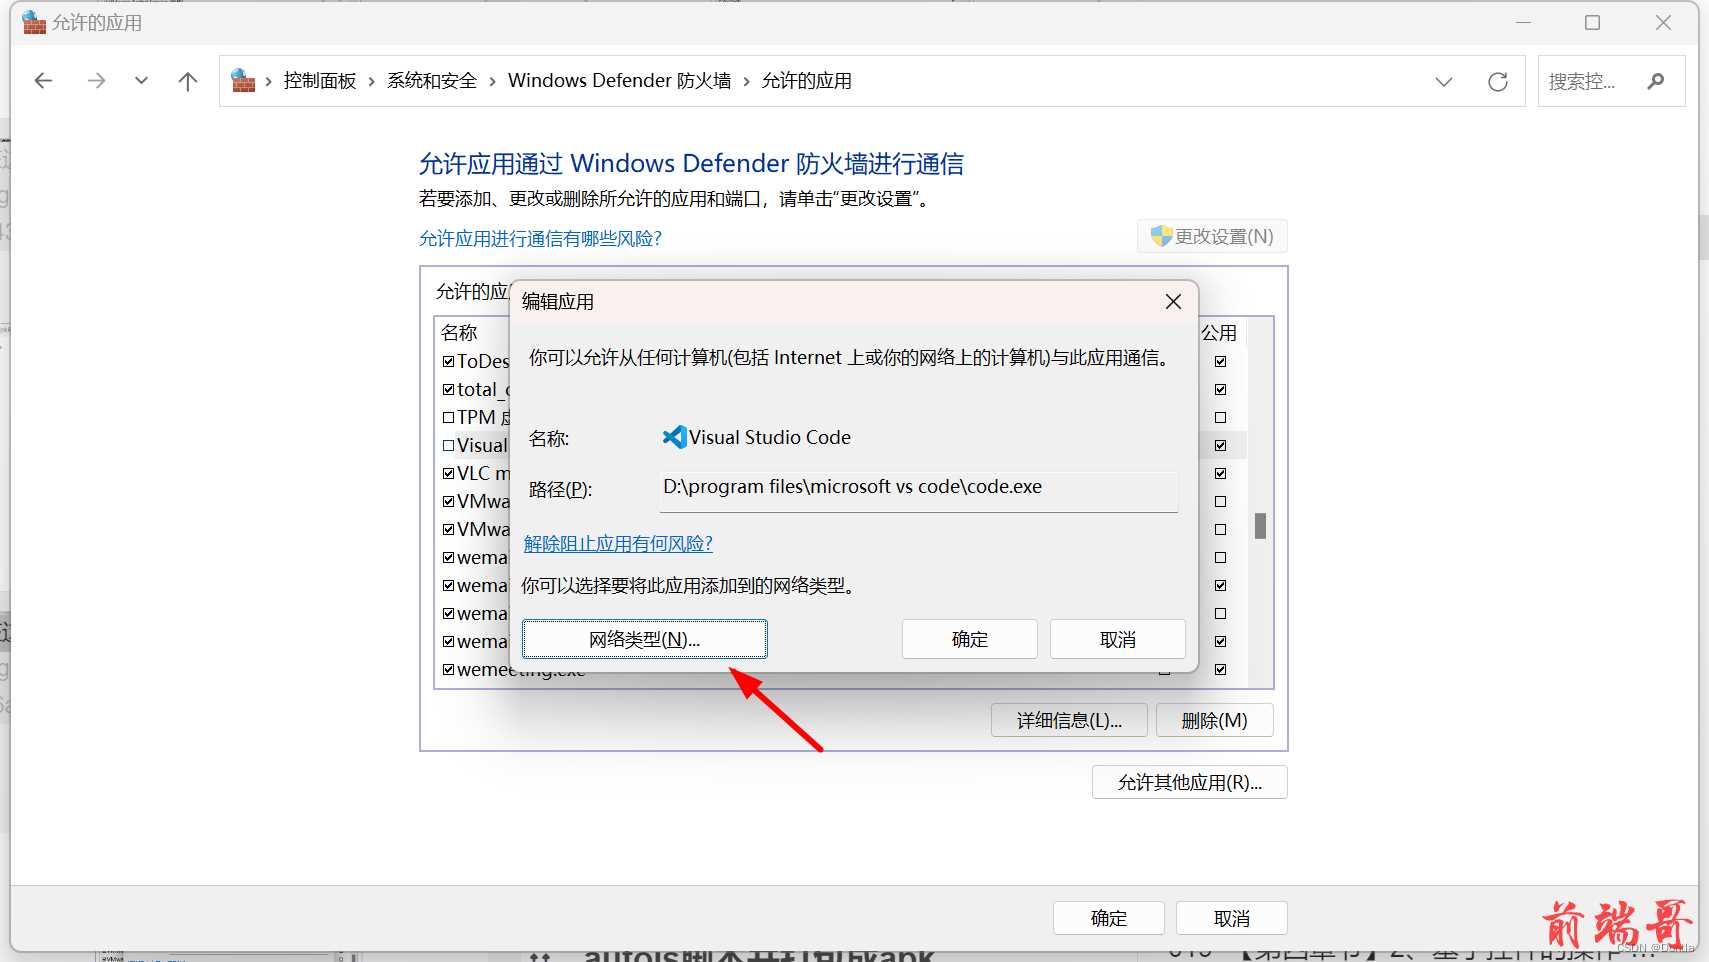Enable the Visual Studio app checkbox

click(x=448, y=445)
